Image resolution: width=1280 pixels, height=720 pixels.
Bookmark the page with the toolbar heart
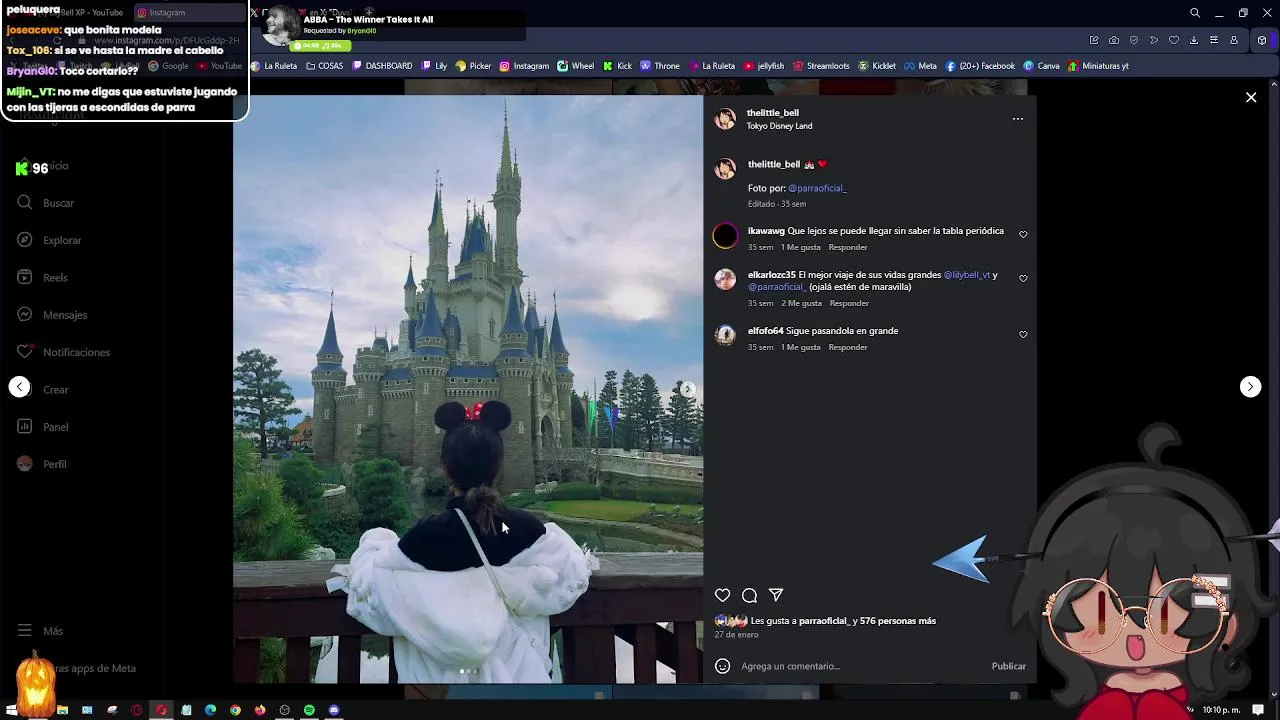pyautogui.click(x=1174, y=40)
